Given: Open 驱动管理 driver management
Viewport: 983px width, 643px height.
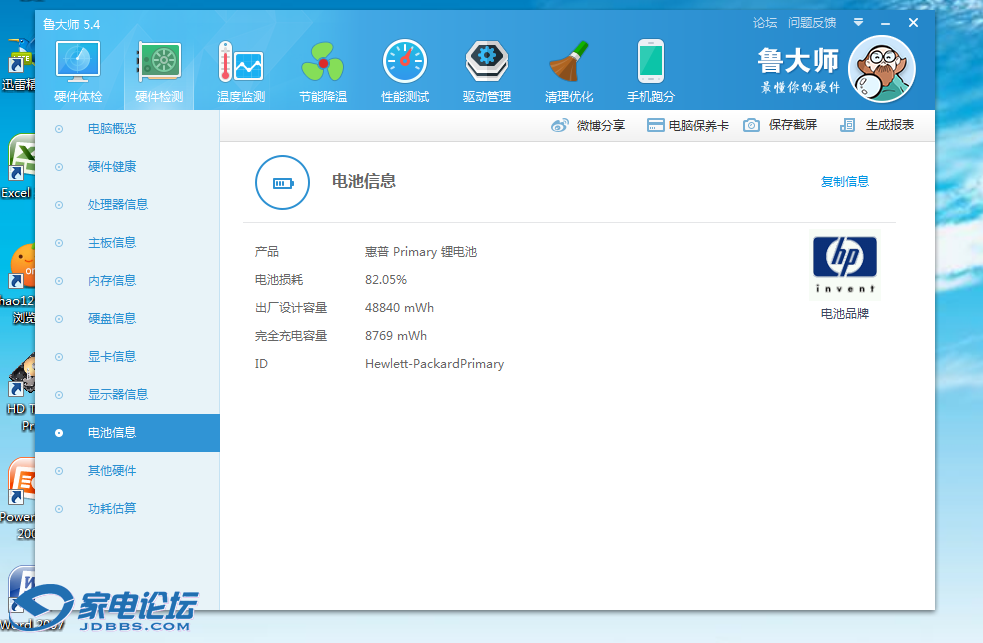Looking at the screenshot, I should click(x=487, y=70).
